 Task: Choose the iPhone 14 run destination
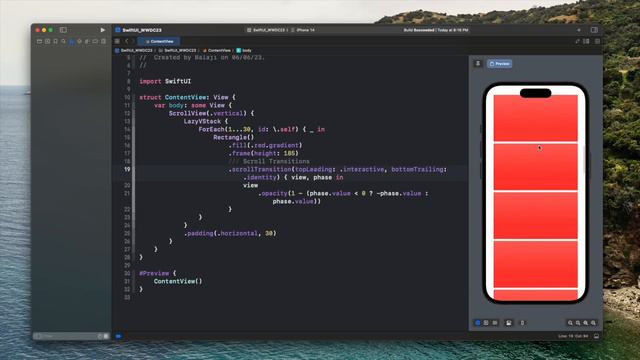pyautogui.click(x=303, y=30)
